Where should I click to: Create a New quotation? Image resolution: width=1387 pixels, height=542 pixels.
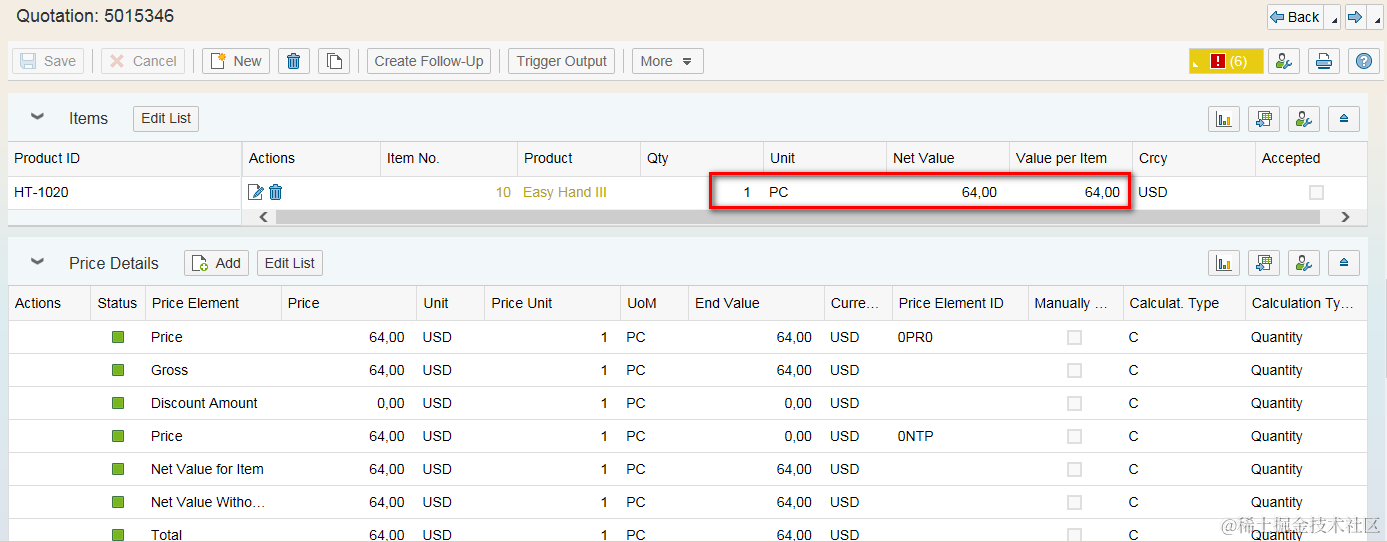coord(236,61)
